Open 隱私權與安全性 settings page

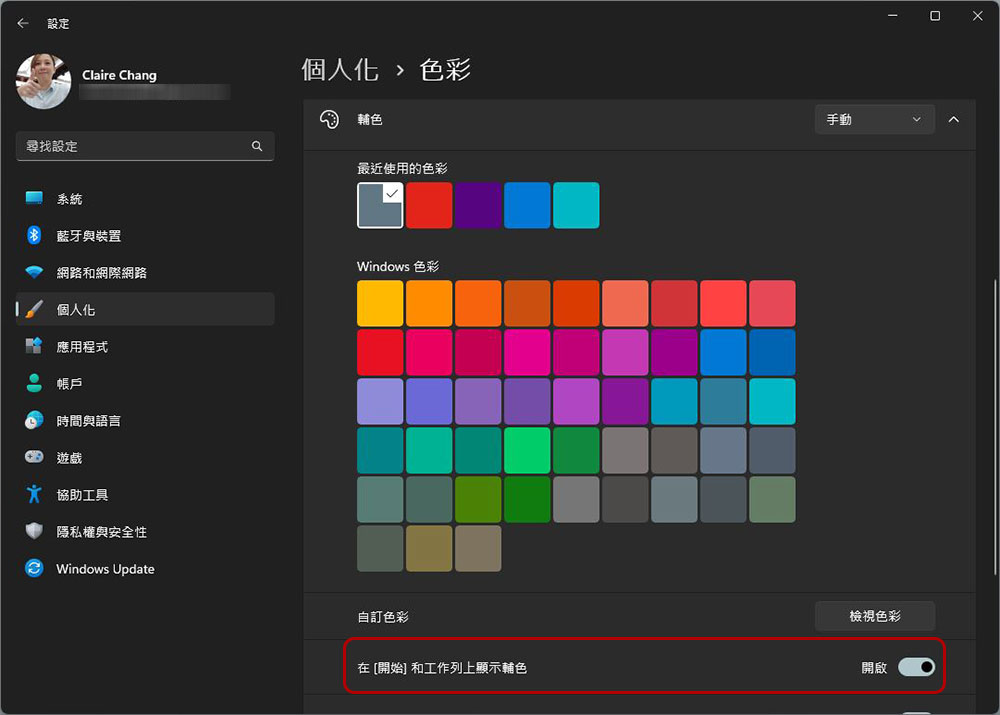pyautogui.click(x=145, y=531)
